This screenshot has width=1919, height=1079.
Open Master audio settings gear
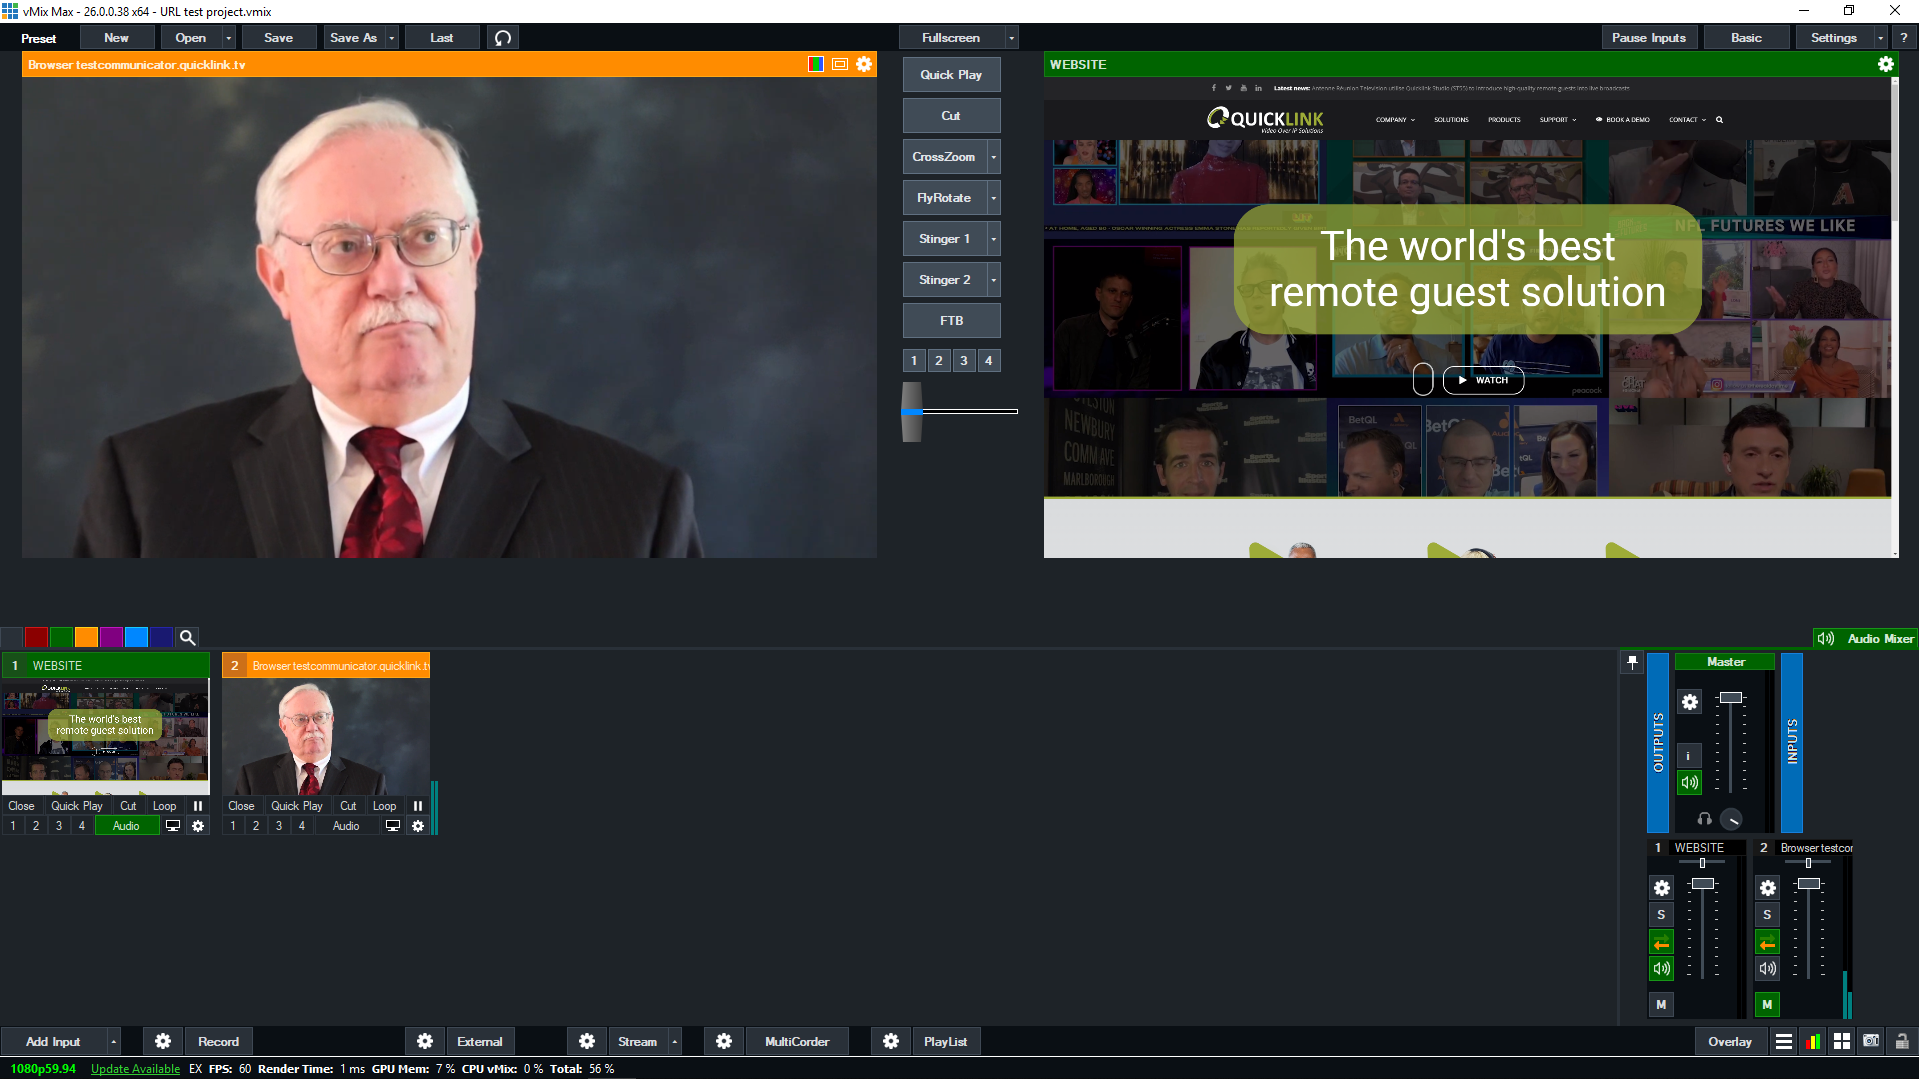coord(1690,702)
